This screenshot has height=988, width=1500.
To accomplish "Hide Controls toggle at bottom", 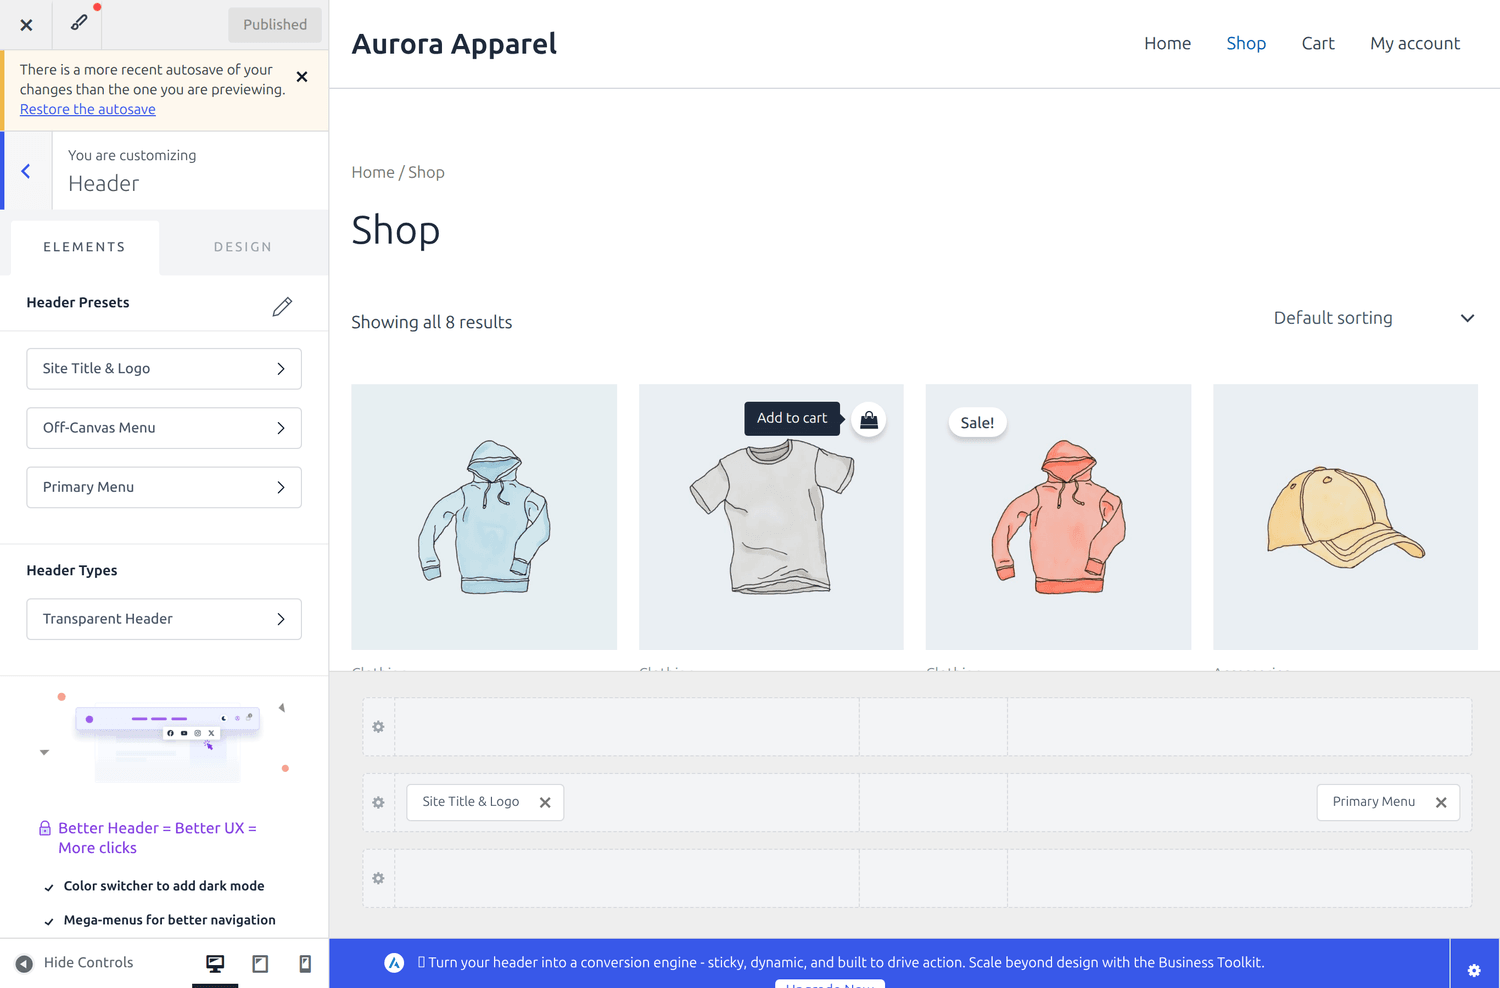I will [74, 963].
